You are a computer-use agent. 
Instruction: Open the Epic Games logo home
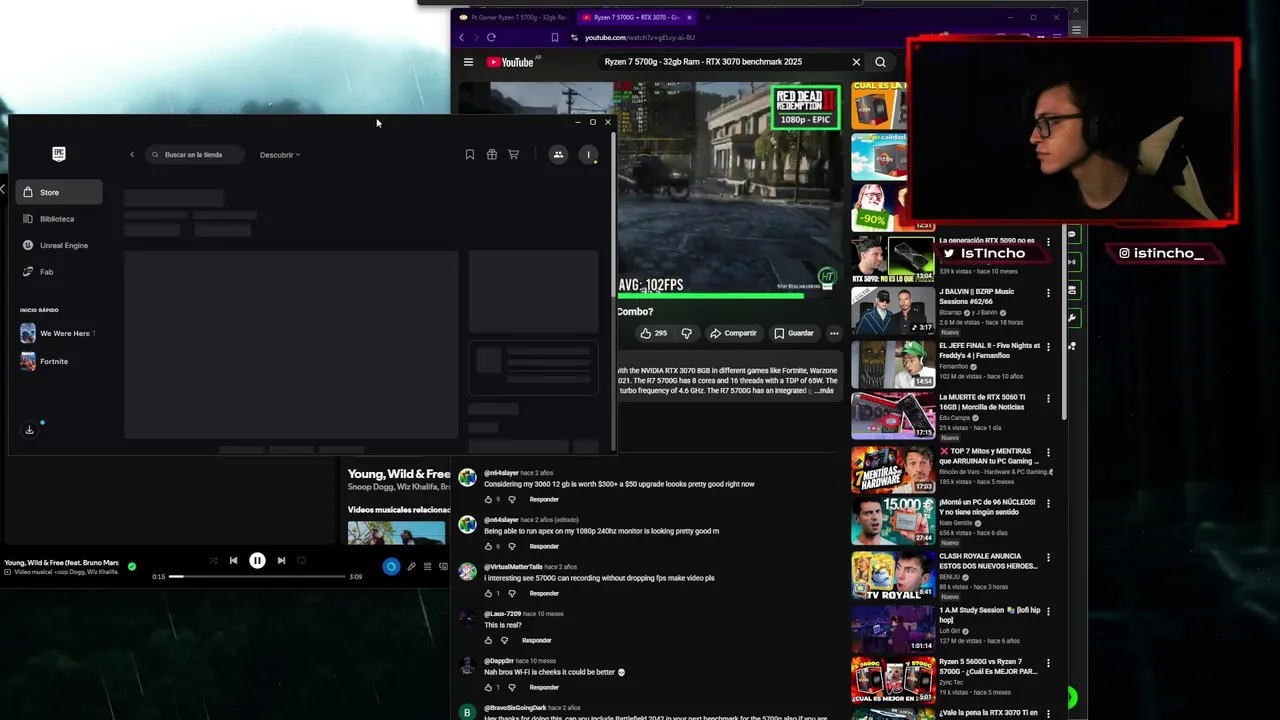click(59, 153)
